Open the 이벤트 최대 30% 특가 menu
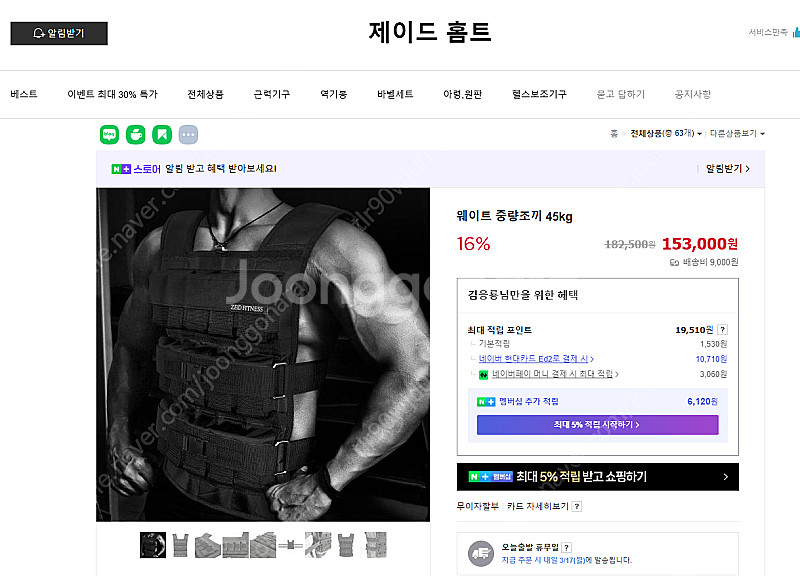 coord(112,94)
